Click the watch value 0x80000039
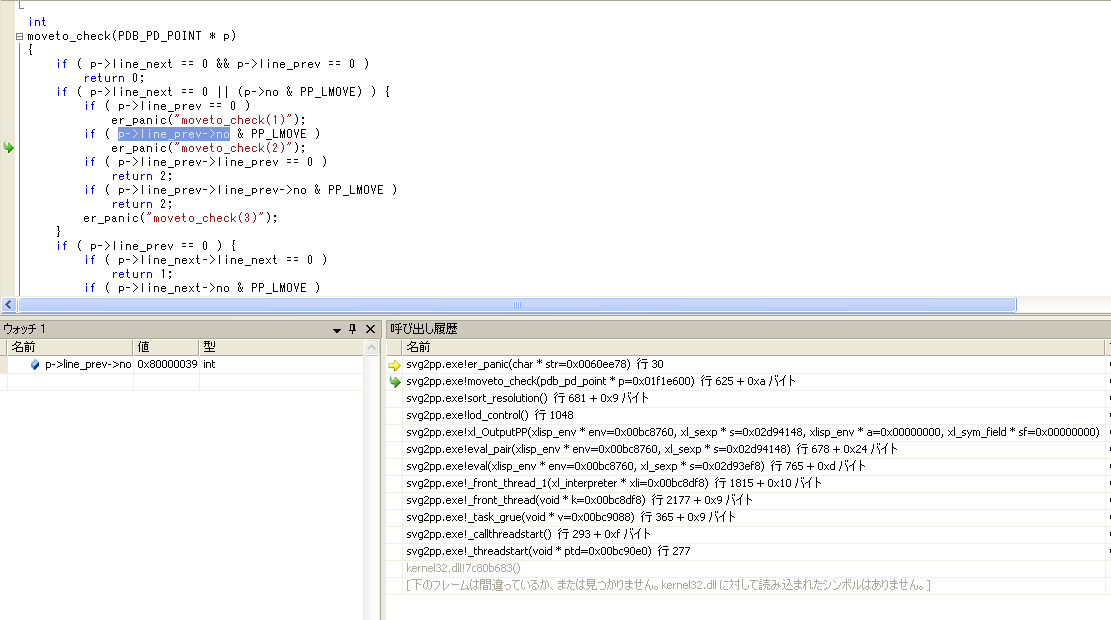The height and width of the screenshot is (620, 1111). click(167, 364)
